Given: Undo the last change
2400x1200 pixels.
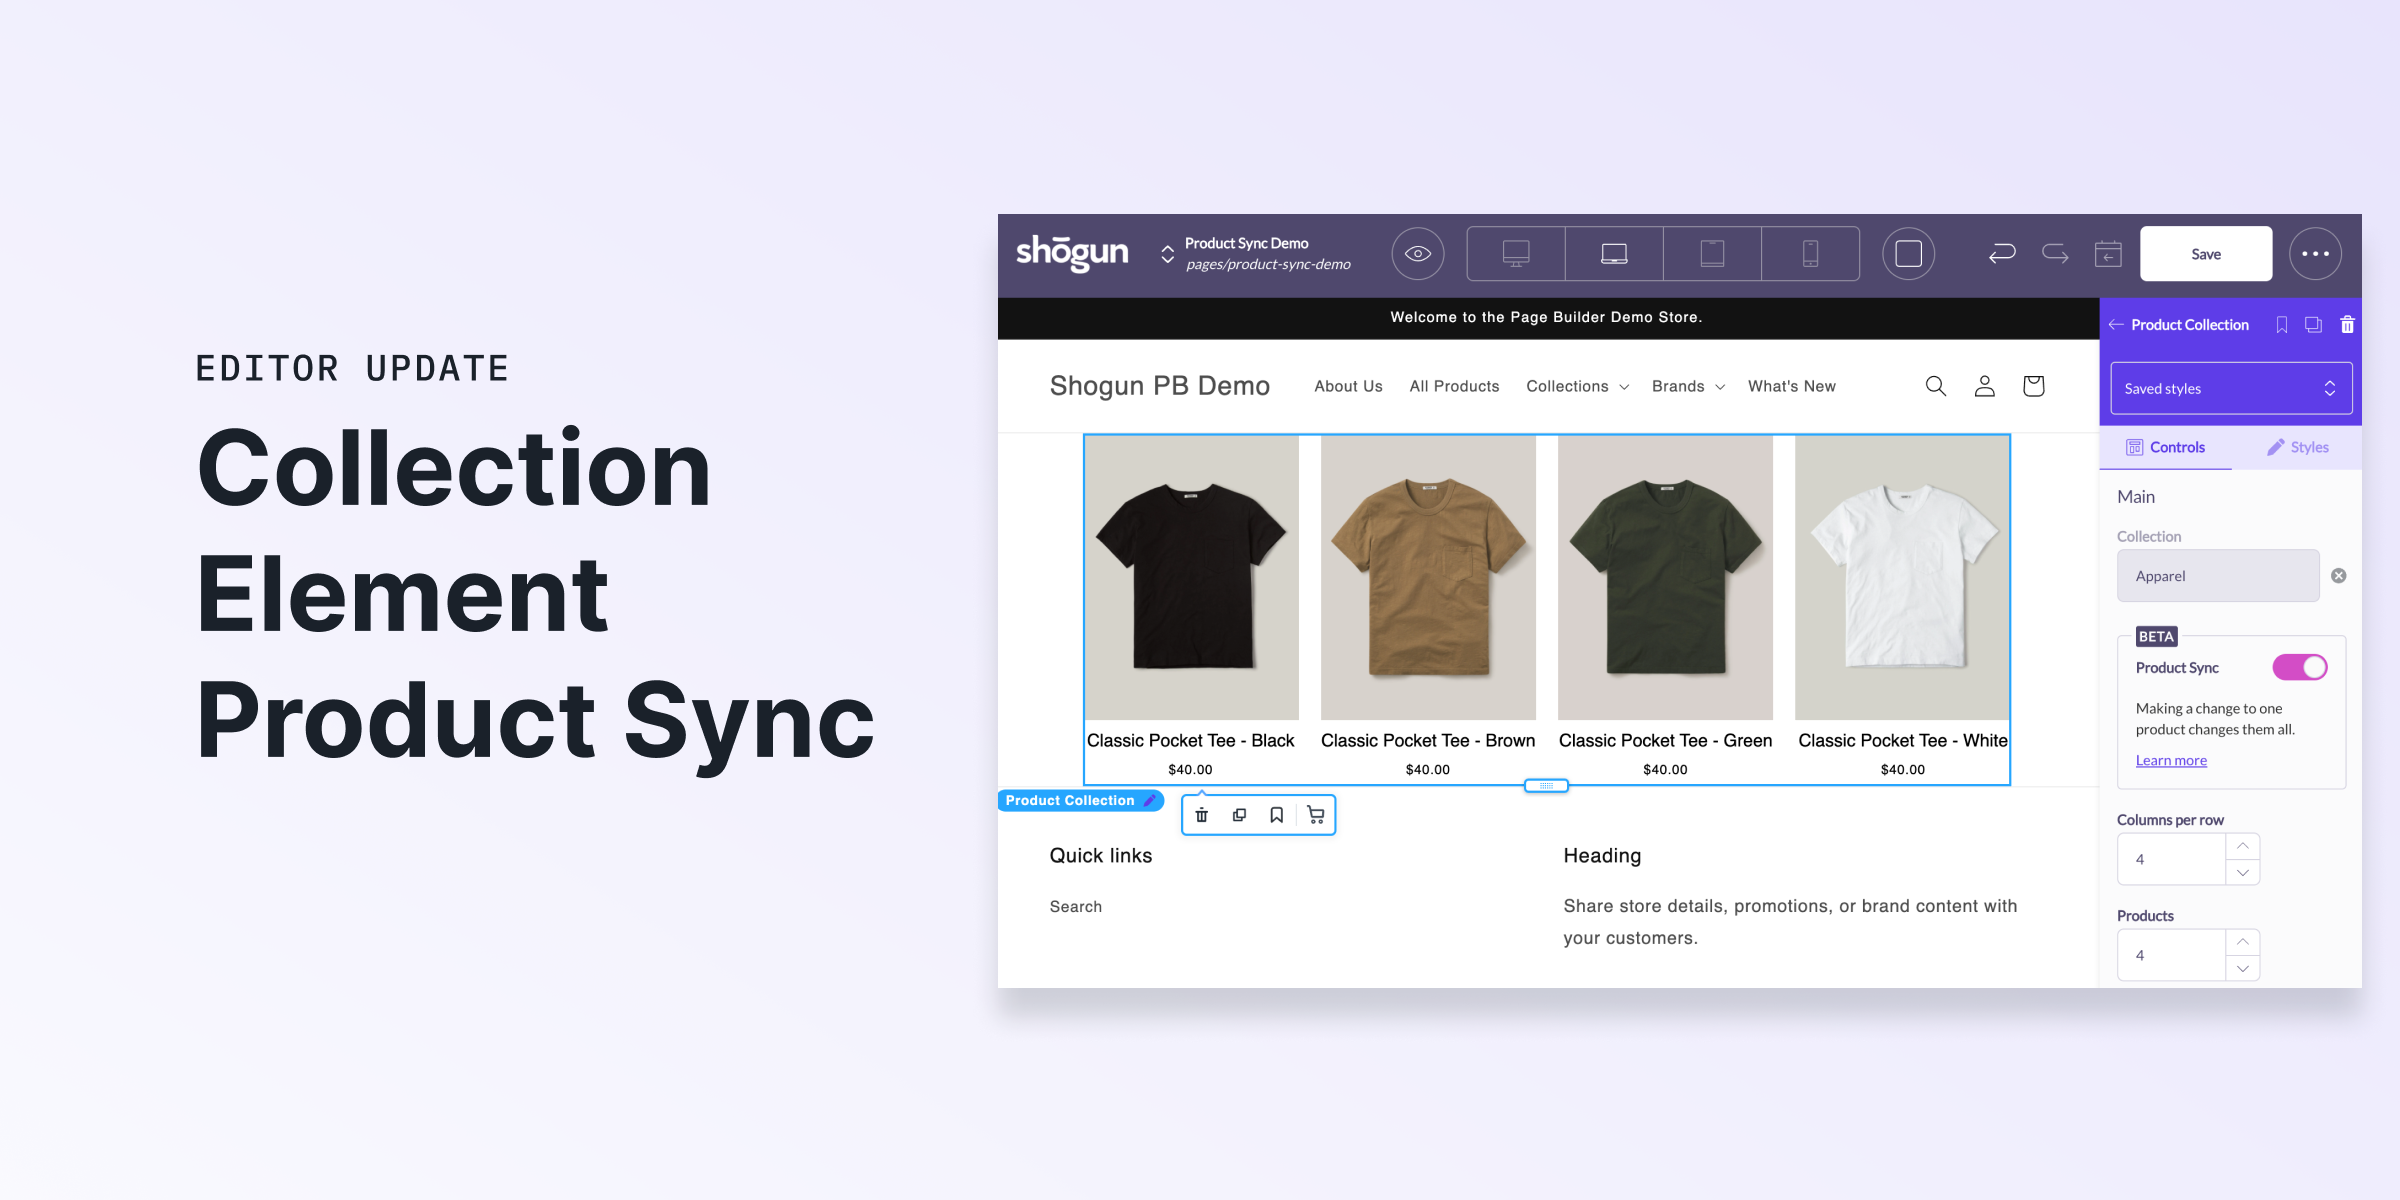Looking at the screenshot, I should [2002, 254].
